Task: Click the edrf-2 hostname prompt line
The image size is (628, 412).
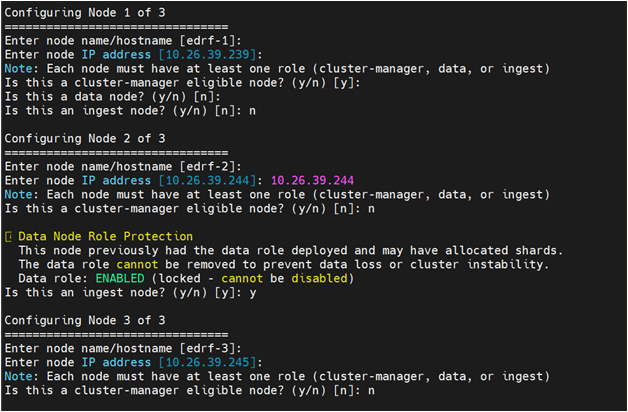Action: coord(123,167)
